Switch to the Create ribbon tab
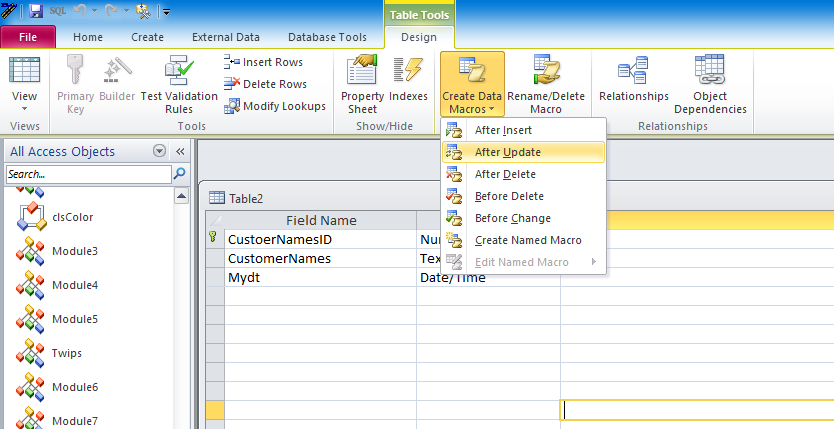The height and width of the screenshot is (429, 834). tap(147, 37)
